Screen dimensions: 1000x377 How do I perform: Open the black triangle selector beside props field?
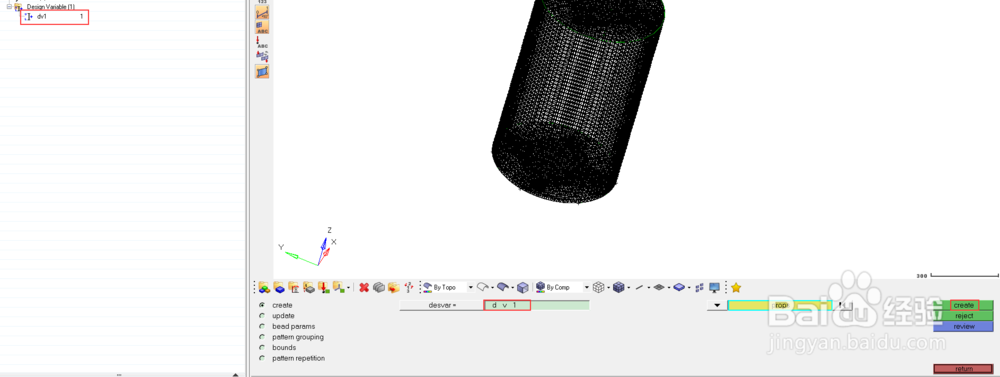(717, 306)
